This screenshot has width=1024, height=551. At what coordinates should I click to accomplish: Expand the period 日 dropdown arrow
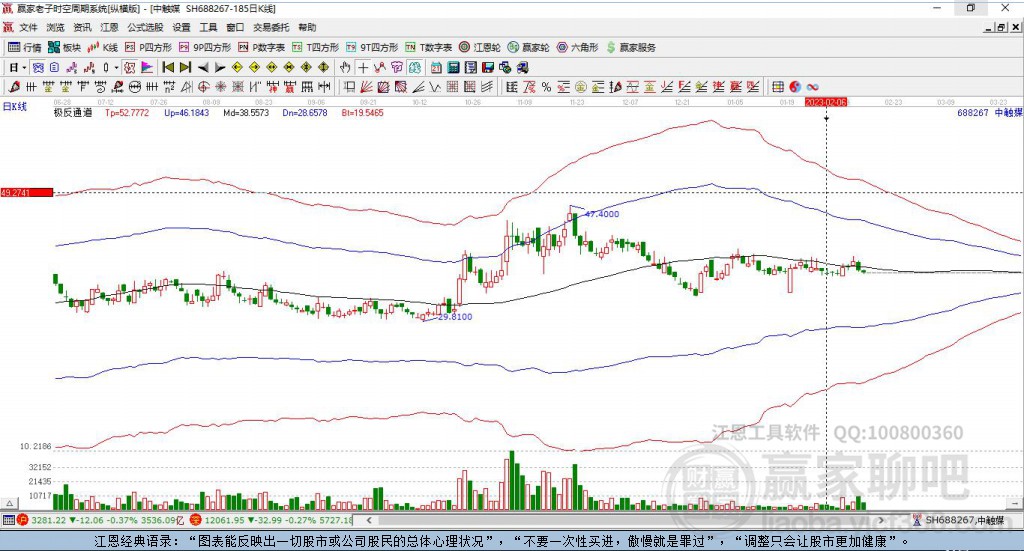25,67
